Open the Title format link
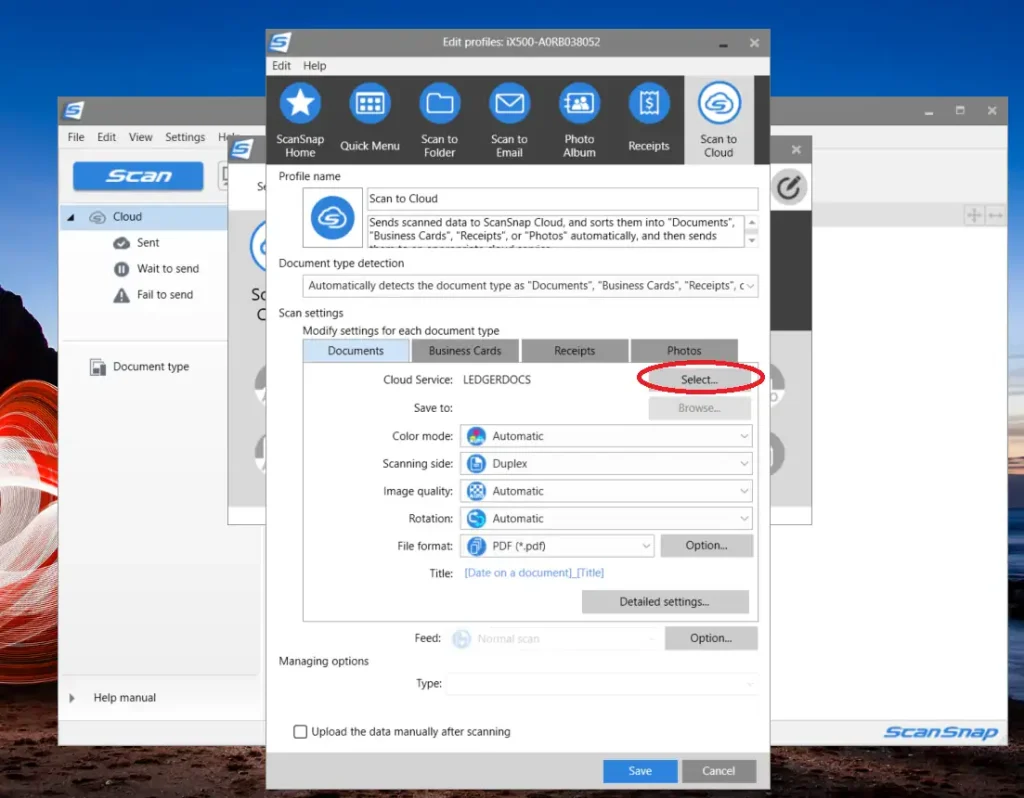The image size is (1024, 798). coord(534,573)
